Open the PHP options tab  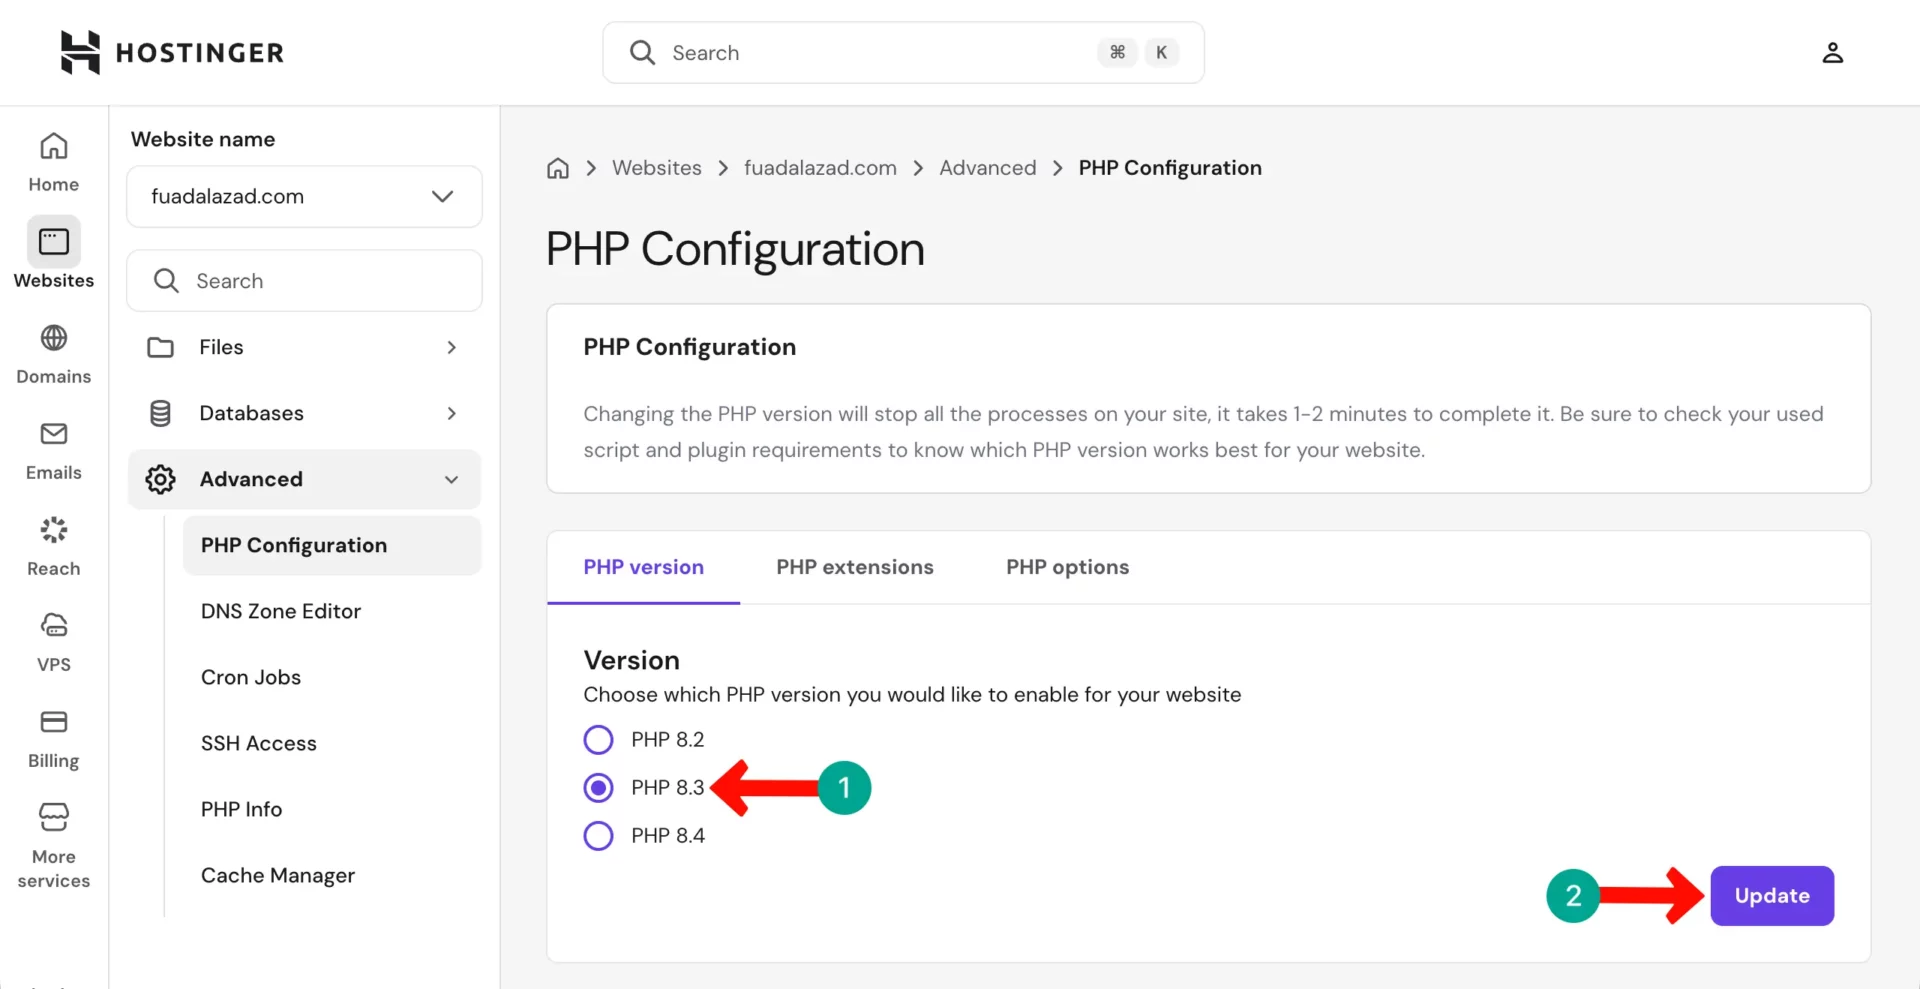tap(1067, 567)
